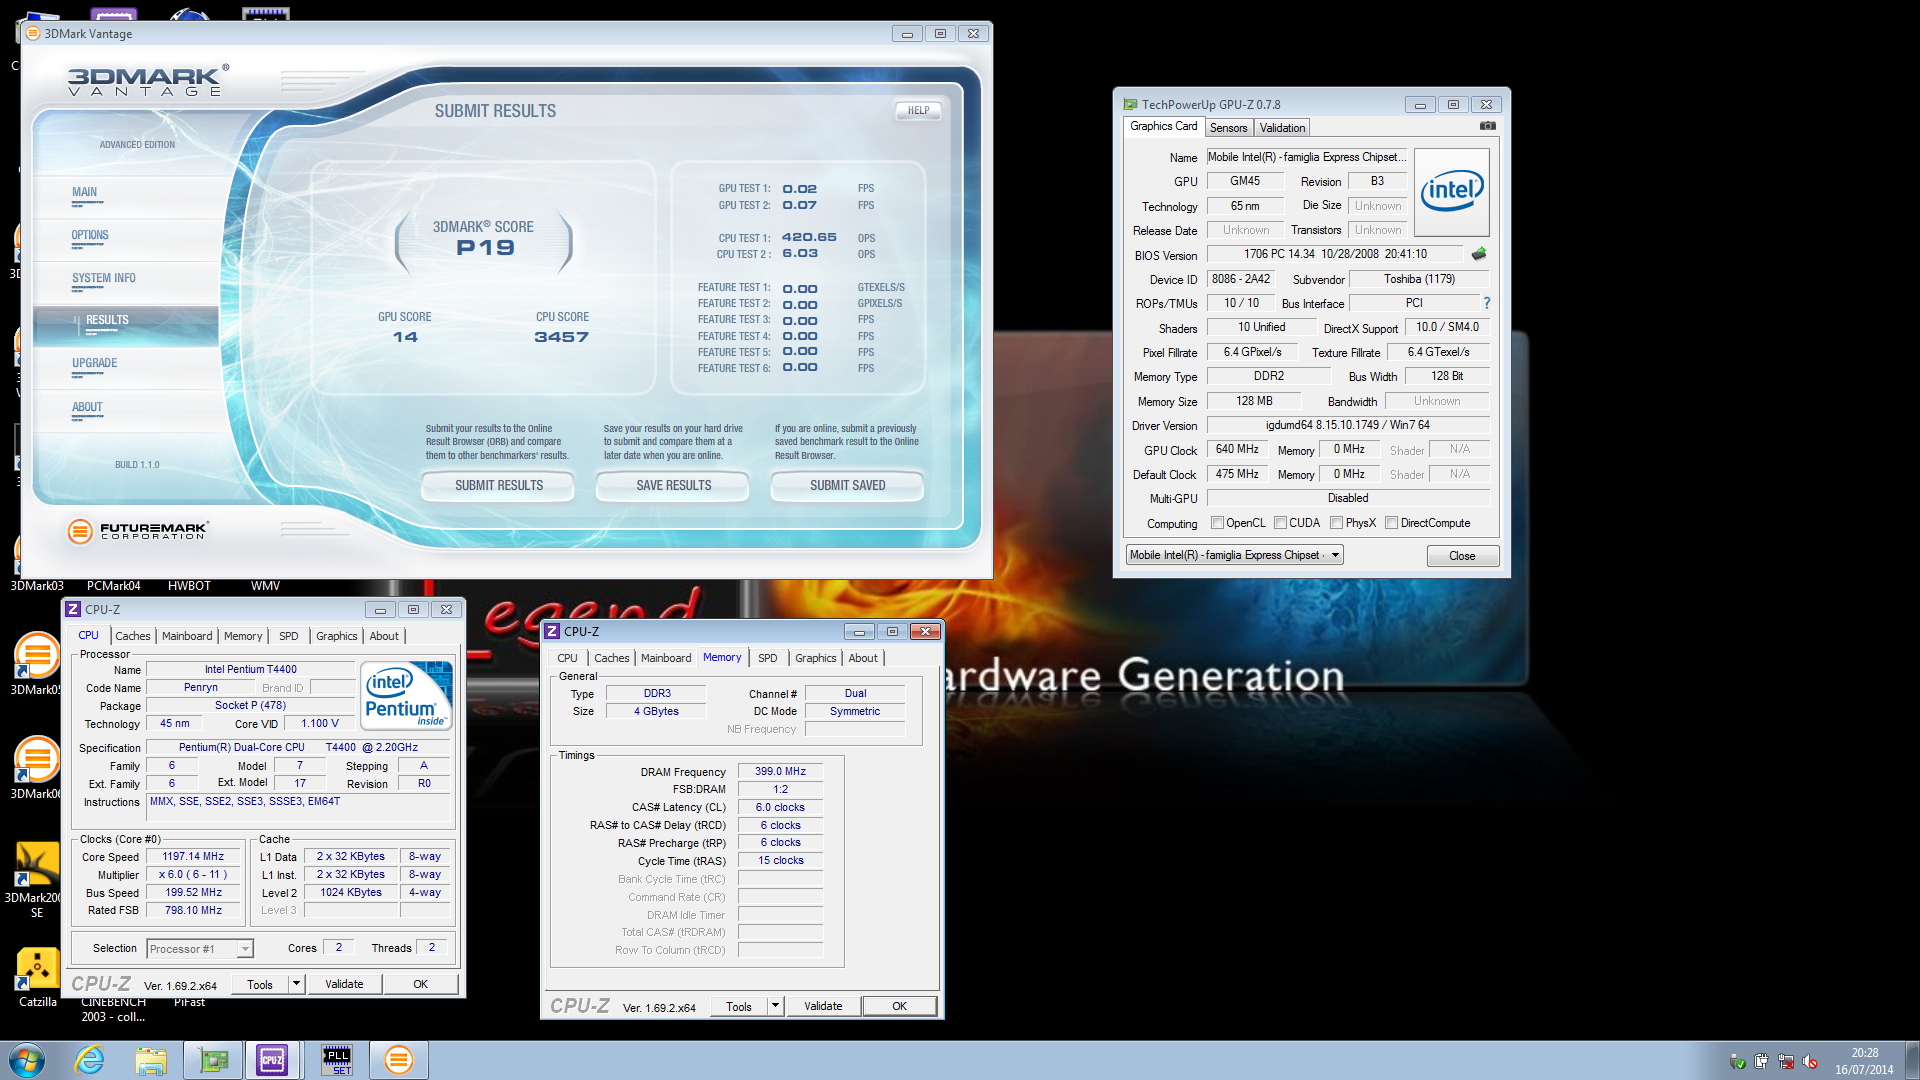This screenshot has height=1080, width=1920.
Task: Click OK in CPU-Z memory window
Action: pyautogui.click(x=899, y=1006)
